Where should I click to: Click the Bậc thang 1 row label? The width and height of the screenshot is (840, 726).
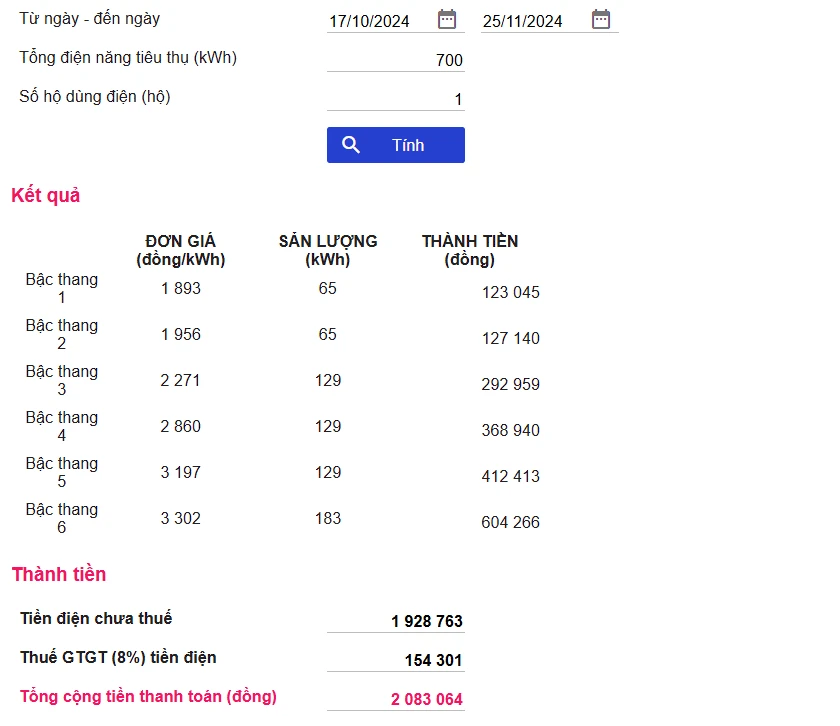point(62,288)
